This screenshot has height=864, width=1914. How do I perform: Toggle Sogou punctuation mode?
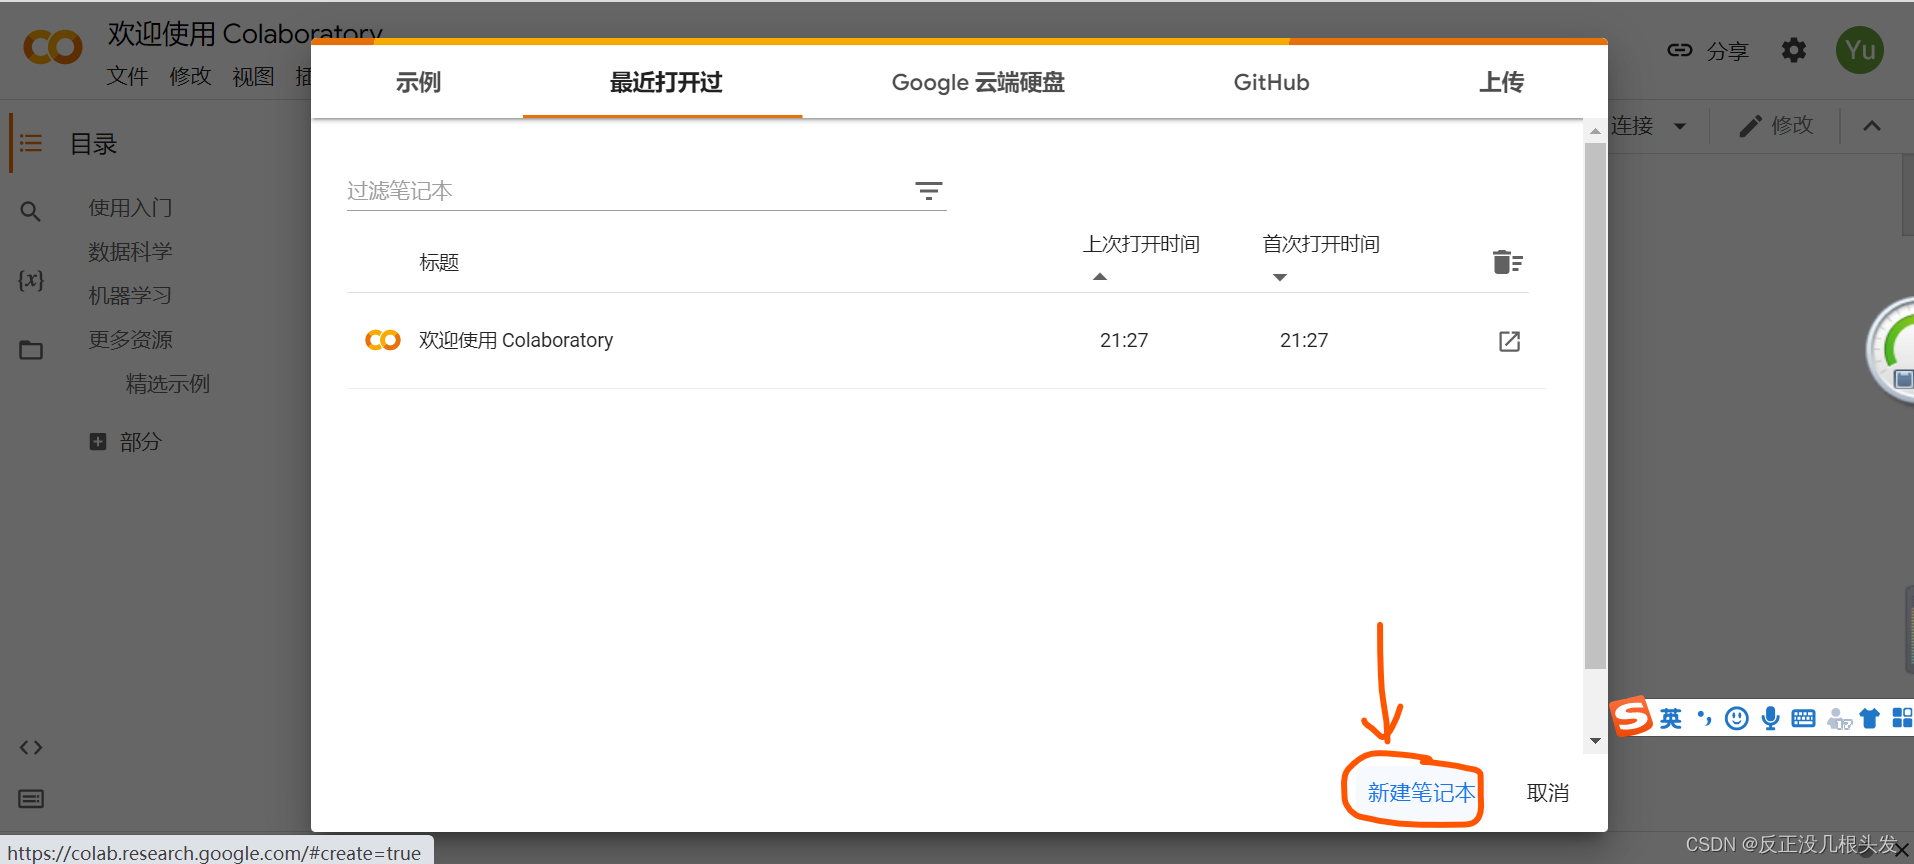pyautogui.click(x=1704, y=717)
